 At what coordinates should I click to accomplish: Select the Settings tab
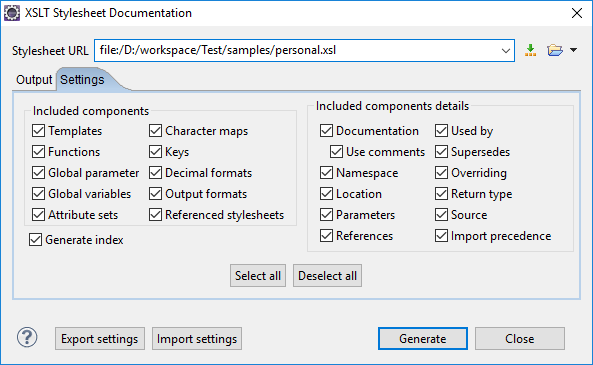tap(82, 80)
